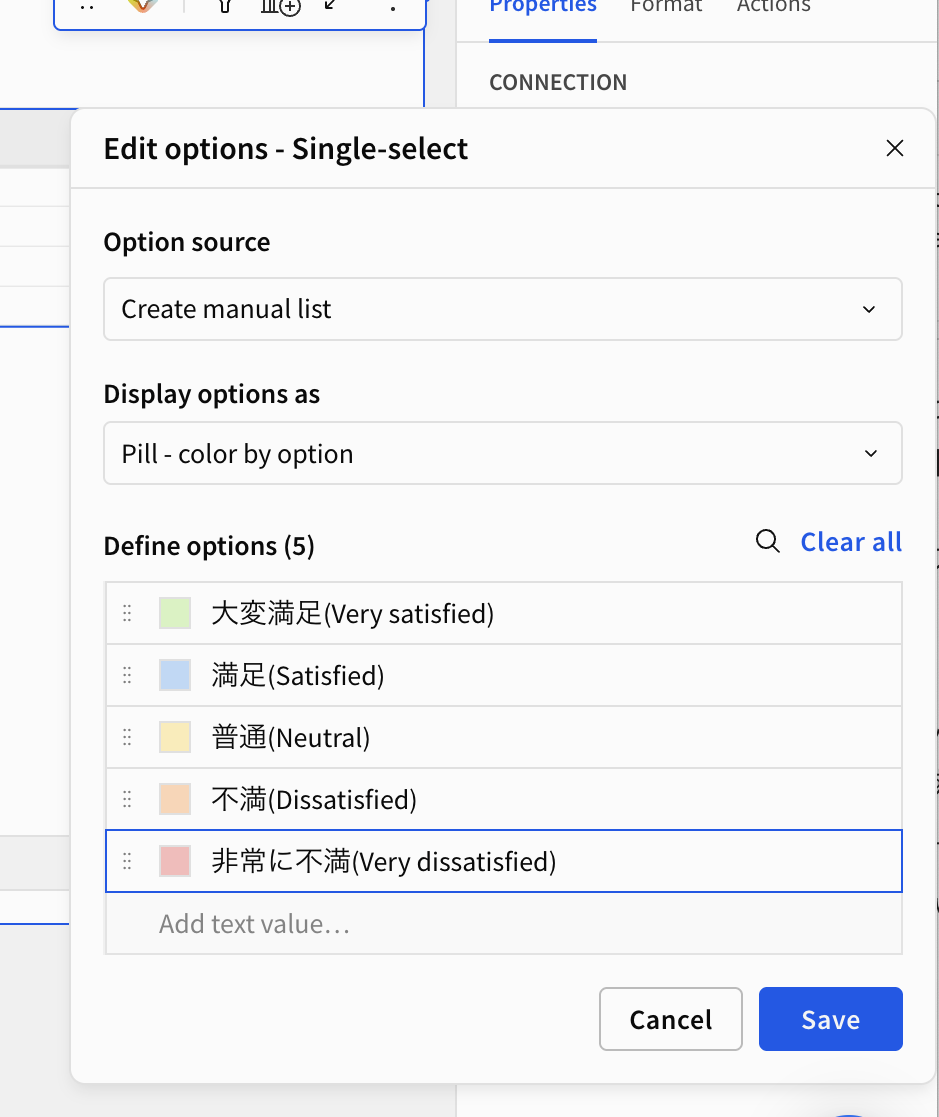Click the Save button
This screenshot has width=939, height=1117.
coord(831,1019)
